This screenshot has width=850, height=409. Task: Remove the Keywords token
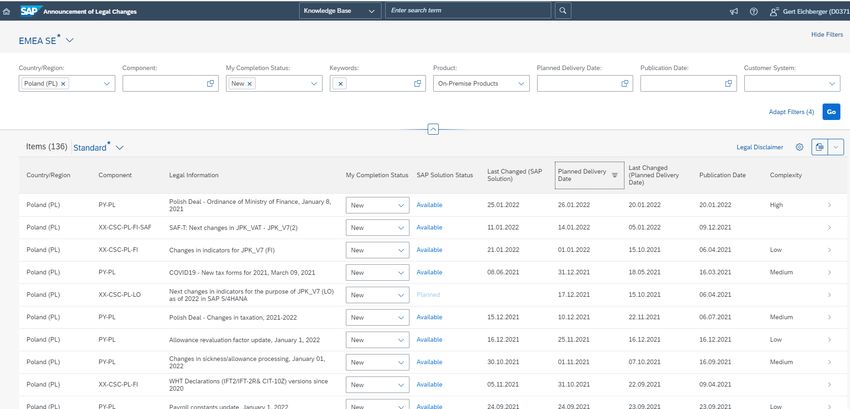340,84
